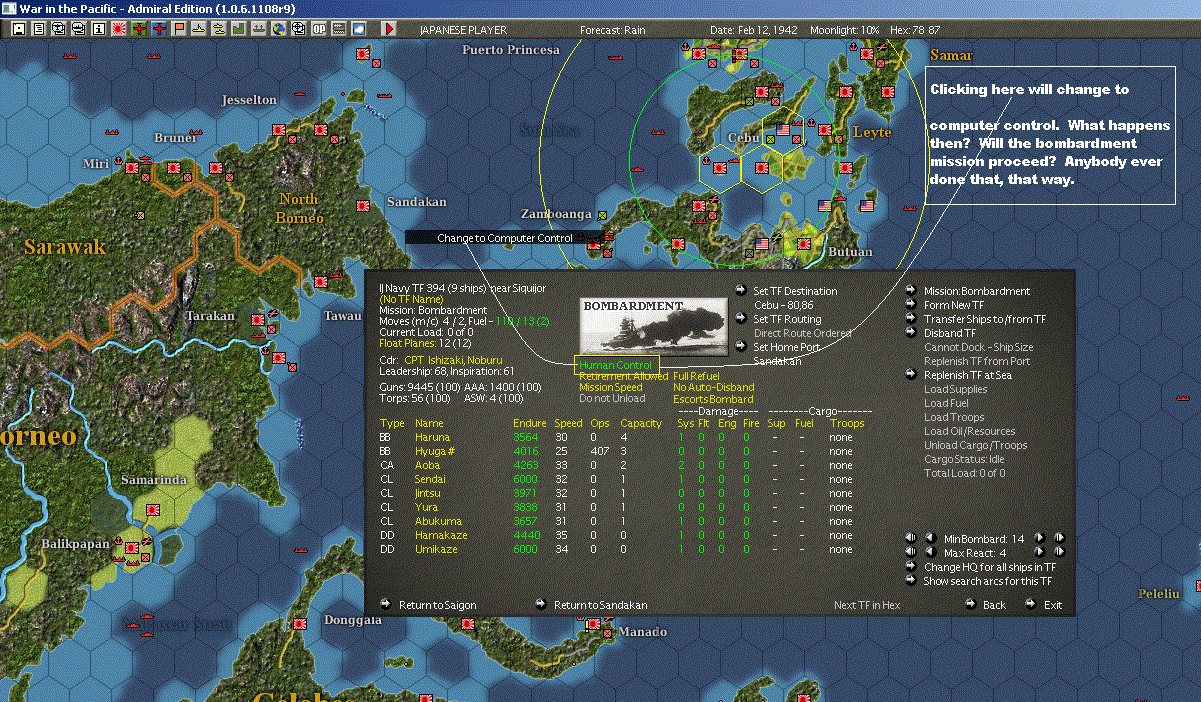Open the Mission: Bombardment selector
Image resolution: width=1201 pixels, height=702 pixels.
coord(911,291)
